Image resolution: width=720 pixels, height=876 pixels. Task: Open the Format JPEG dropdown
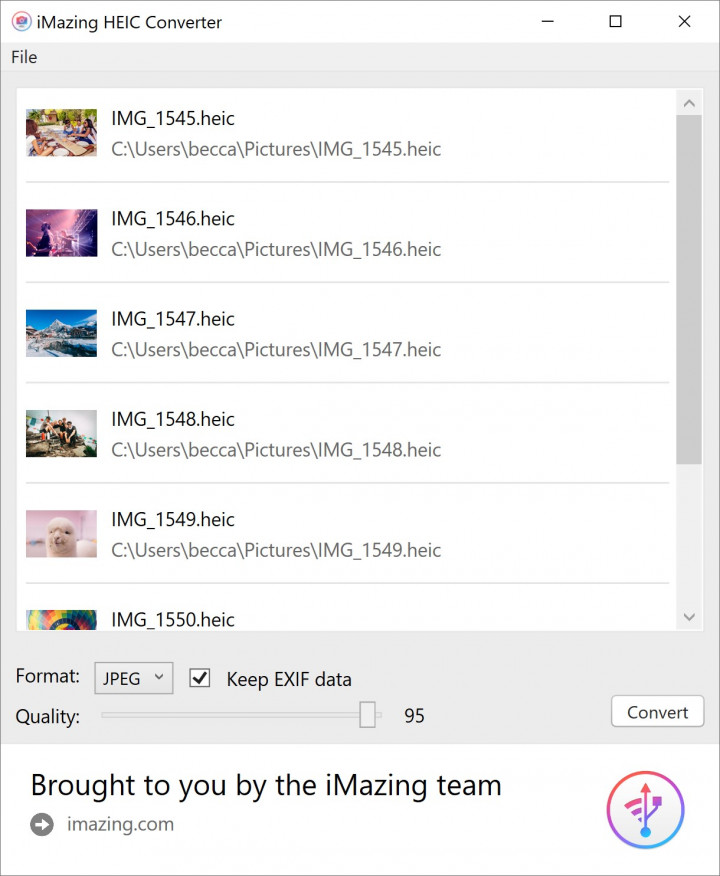pyautogui.click(x=134, y=678)
